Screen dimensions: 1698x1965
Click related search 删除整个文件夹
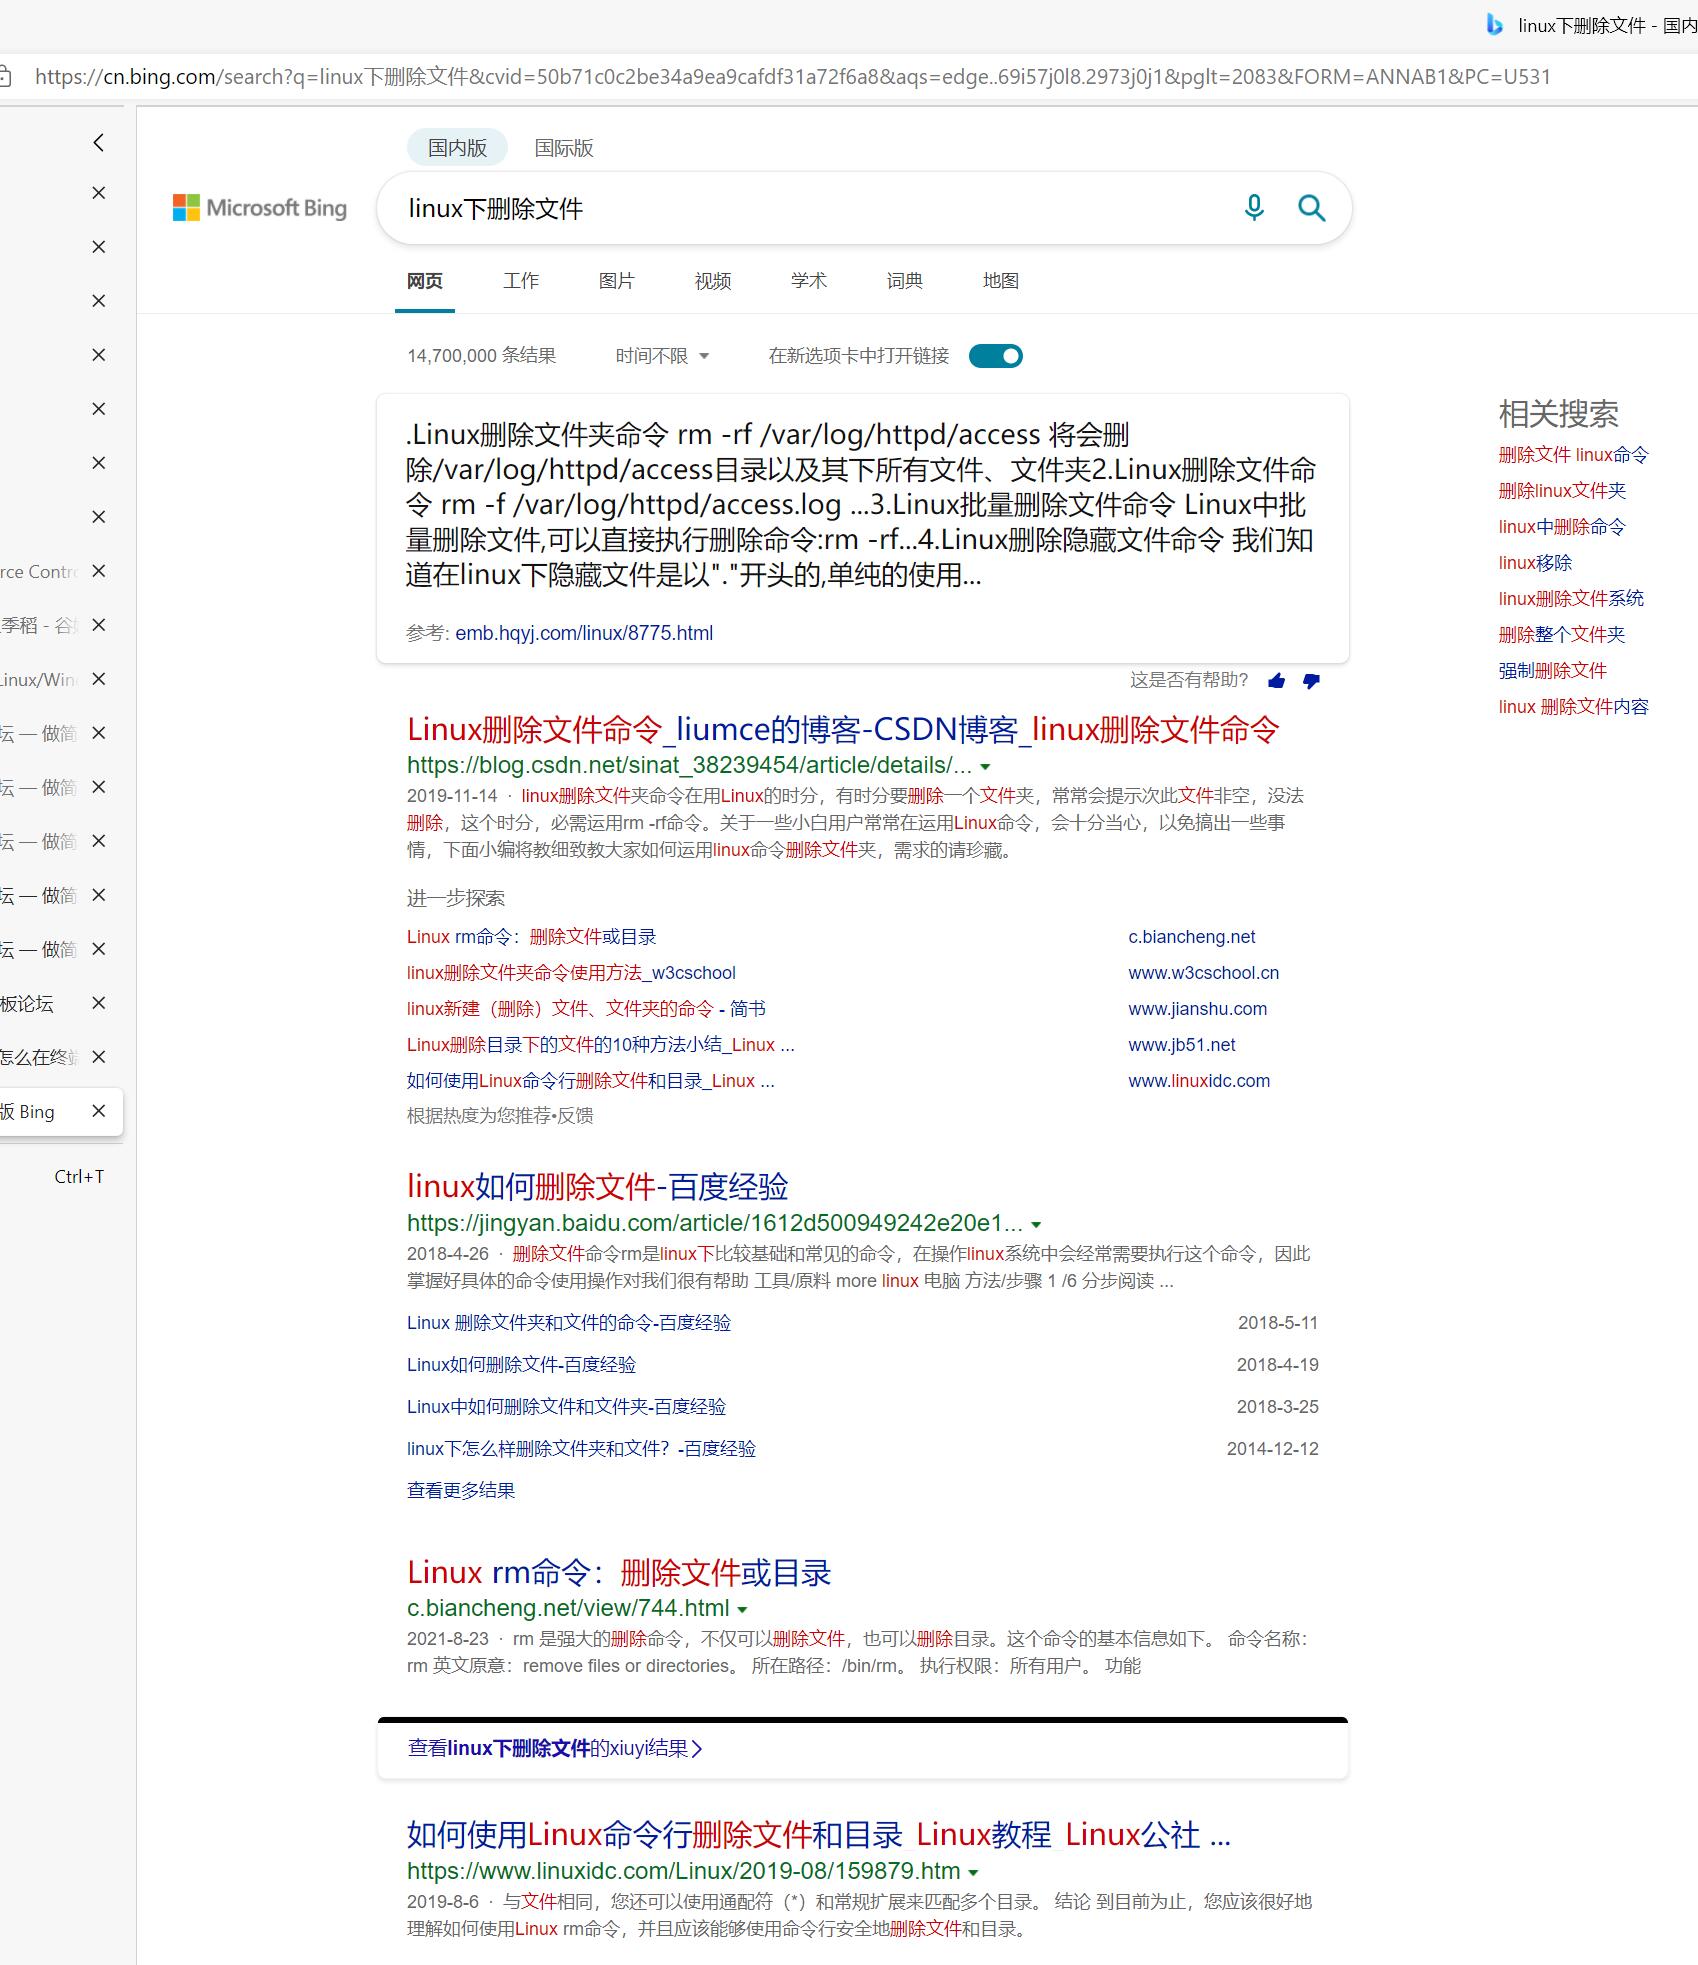coord(1562,635)
